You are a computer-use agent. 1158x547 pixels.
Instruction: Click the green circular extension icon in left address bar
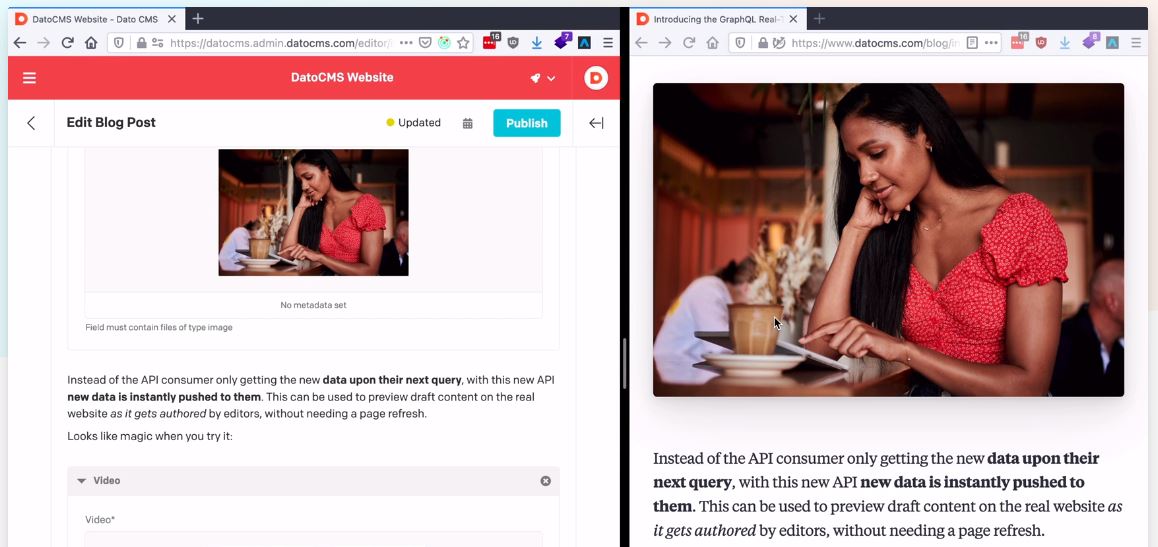tap(444, 43)
